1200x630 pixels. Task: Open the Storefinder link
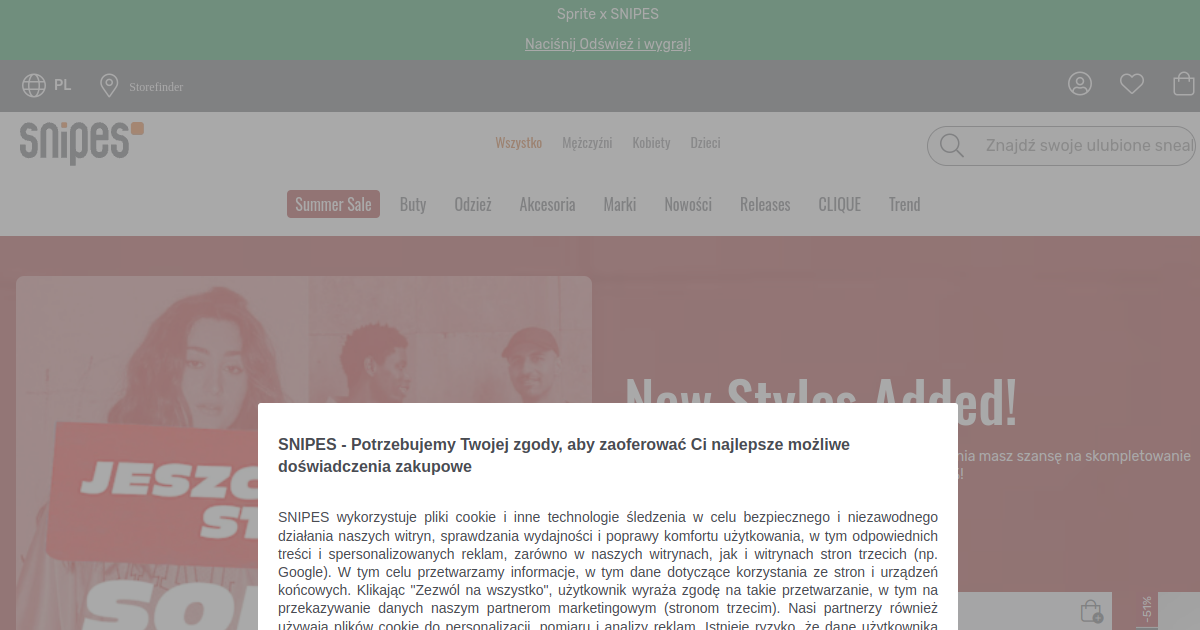[x=156, y=87]
